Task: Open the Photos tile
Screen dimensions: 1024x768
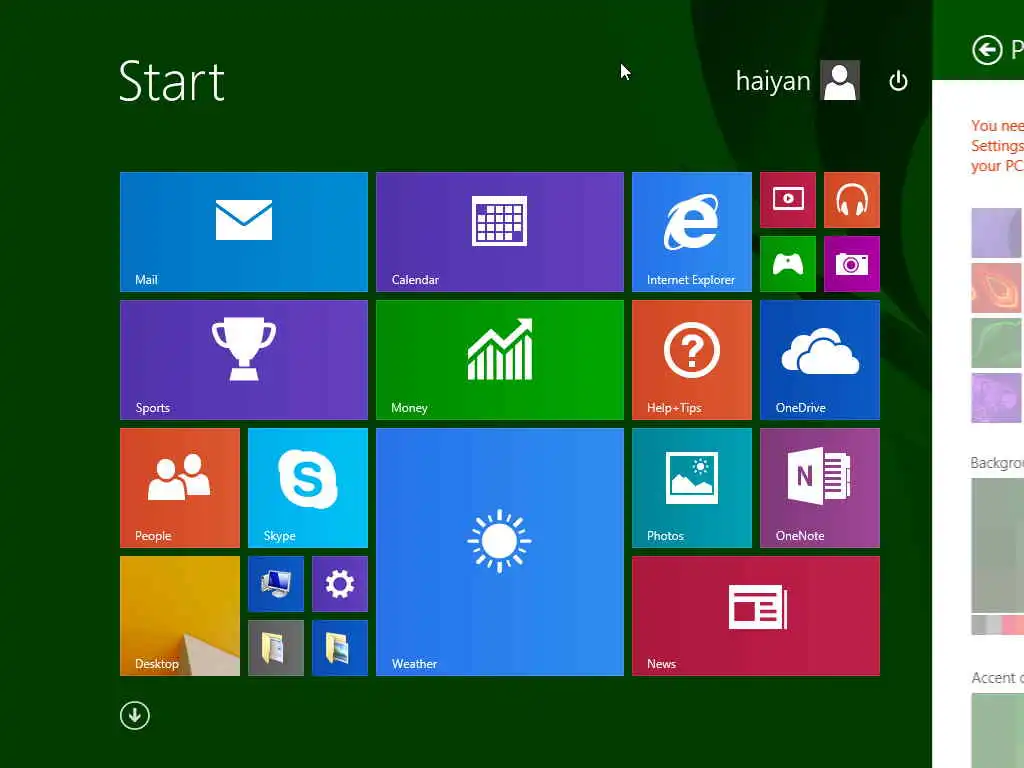Action: tap(692, 488)
